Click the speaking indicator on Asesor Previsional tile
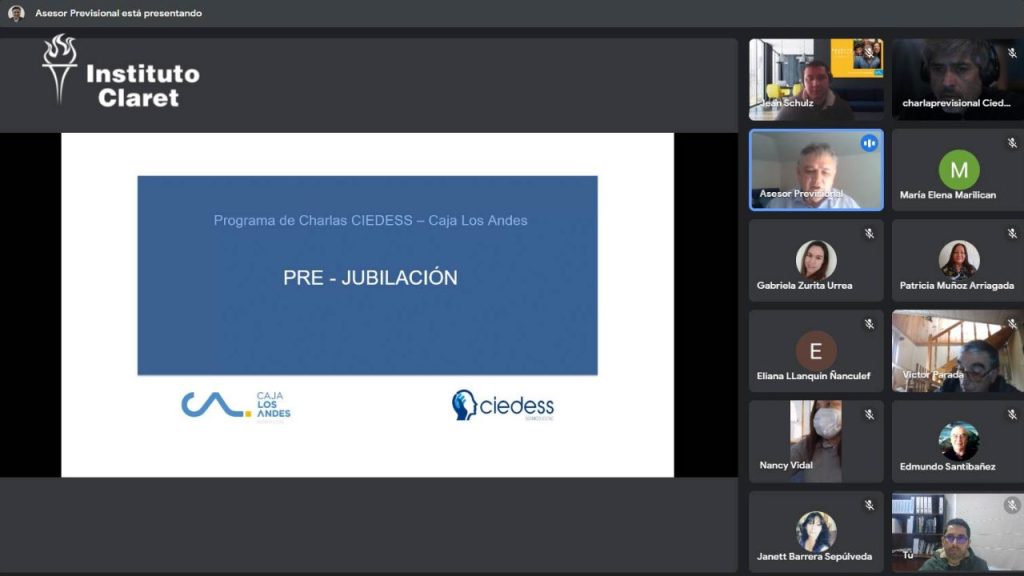This screenshot has width=1024, height=576. (869, 143)
